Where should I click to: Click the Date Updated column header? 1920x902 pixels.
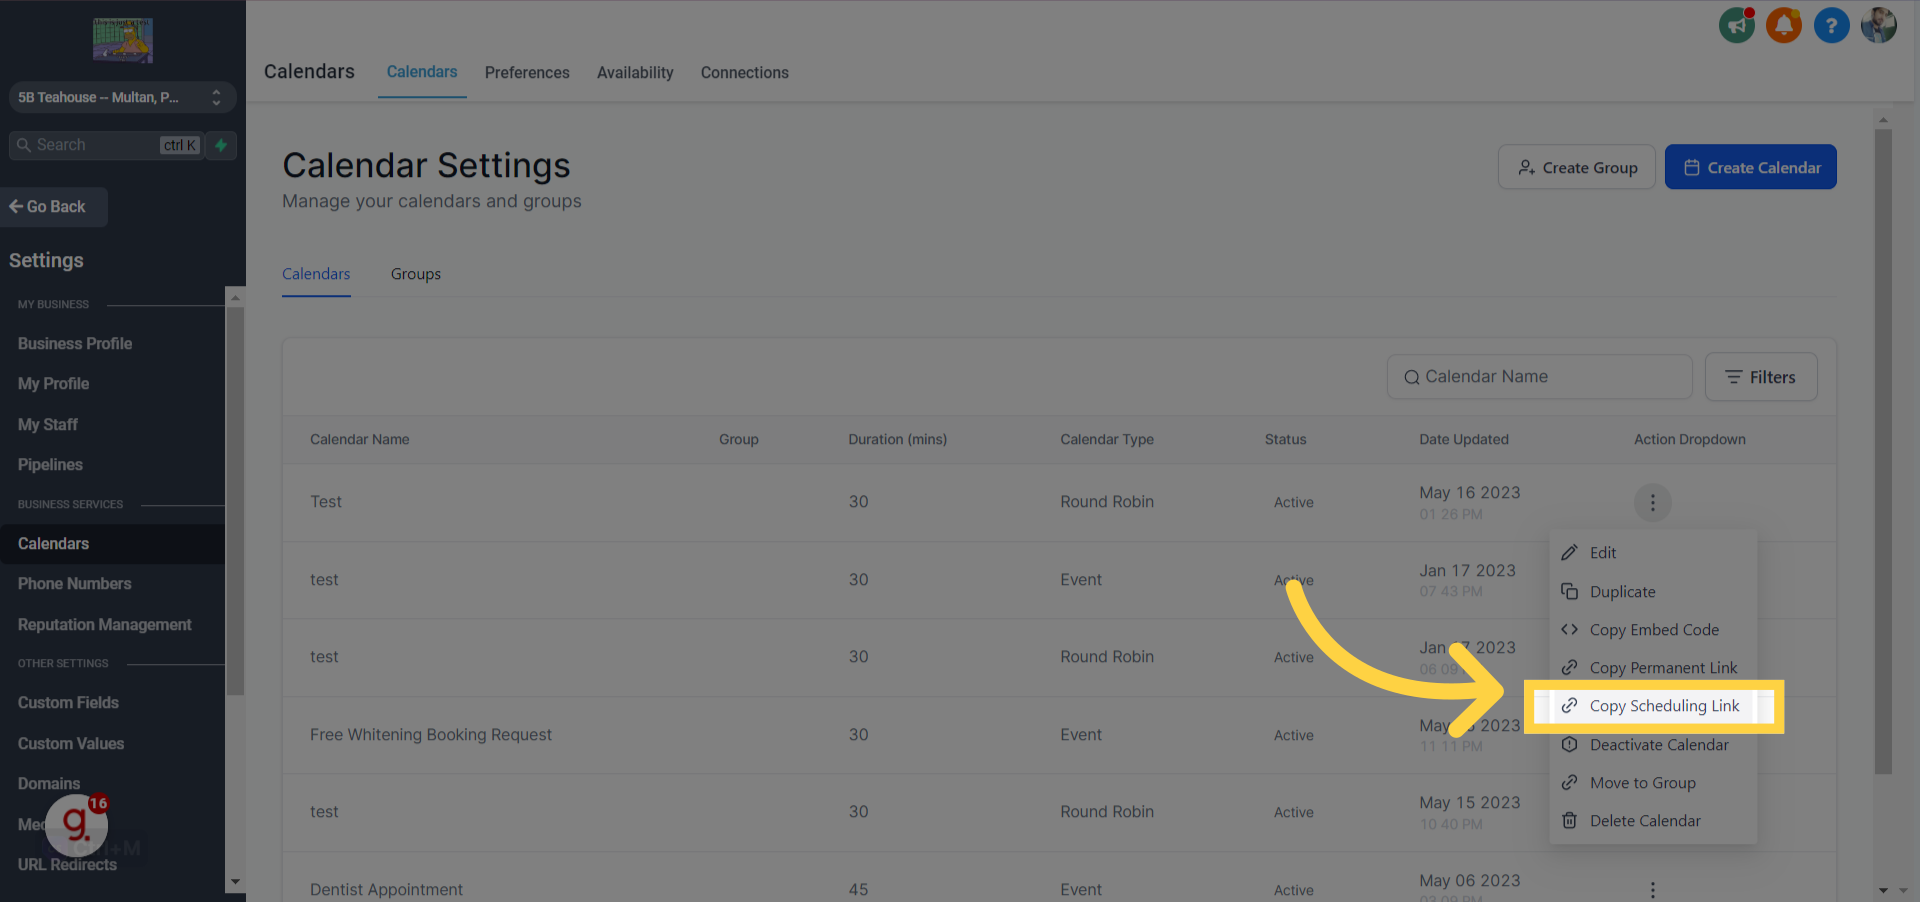[1464, 439]
